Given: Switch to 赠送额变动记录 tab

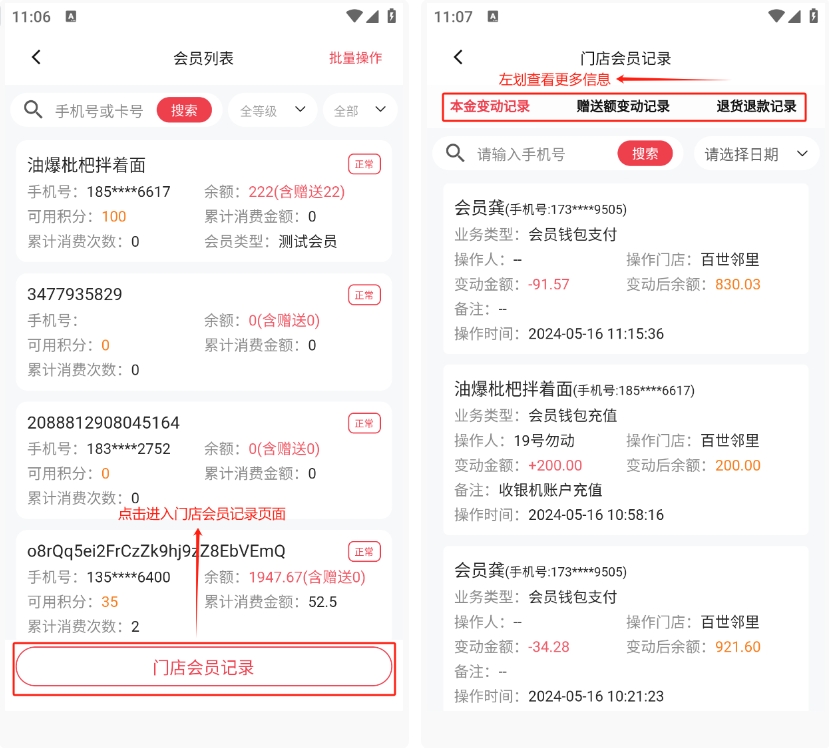Looking at the screenshot, I should coord(623,106).
